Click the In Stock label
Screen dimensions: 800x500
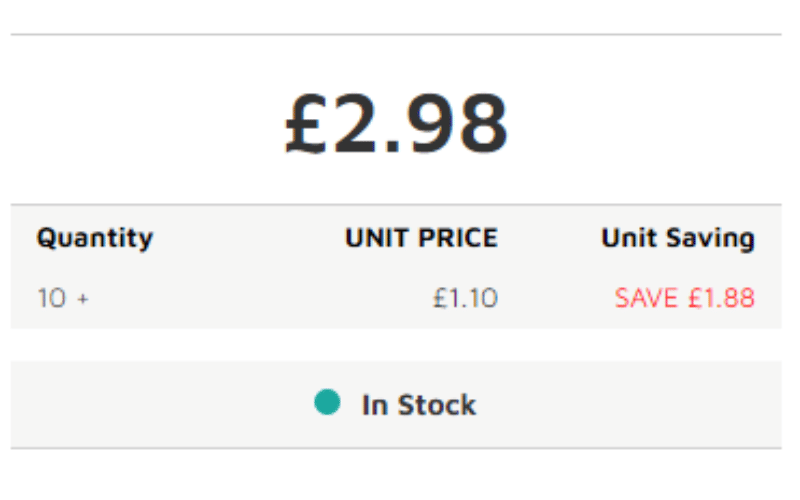[419, 405]
